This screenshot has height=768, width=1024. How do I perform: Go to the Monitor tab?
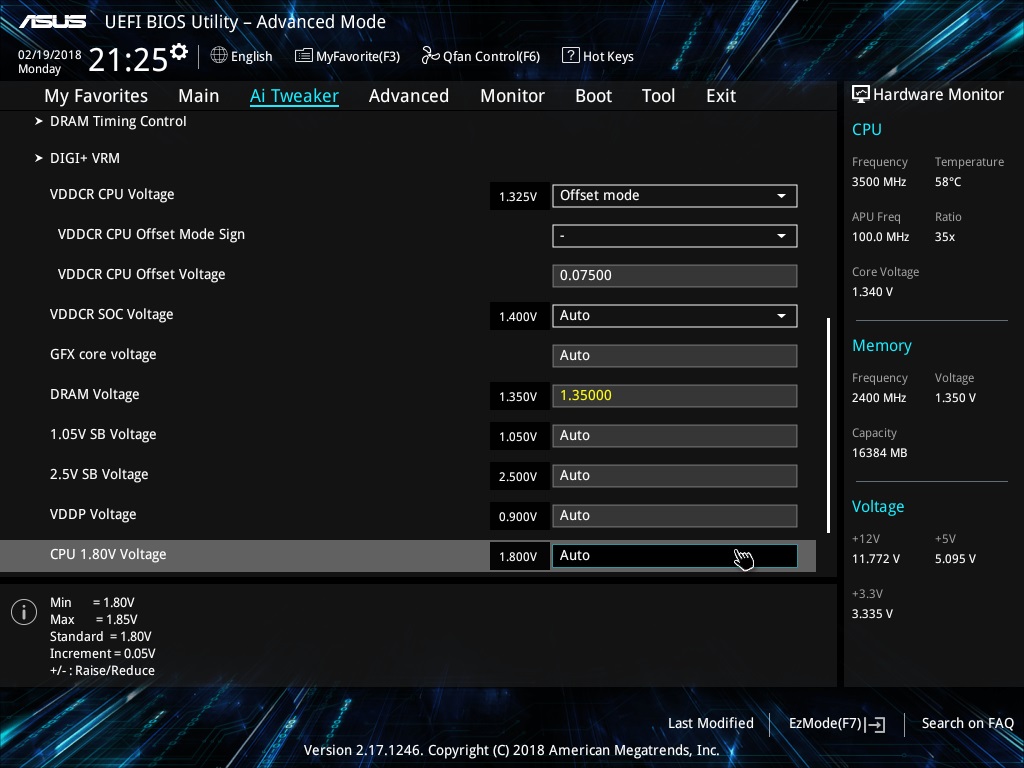click(512, 95)
